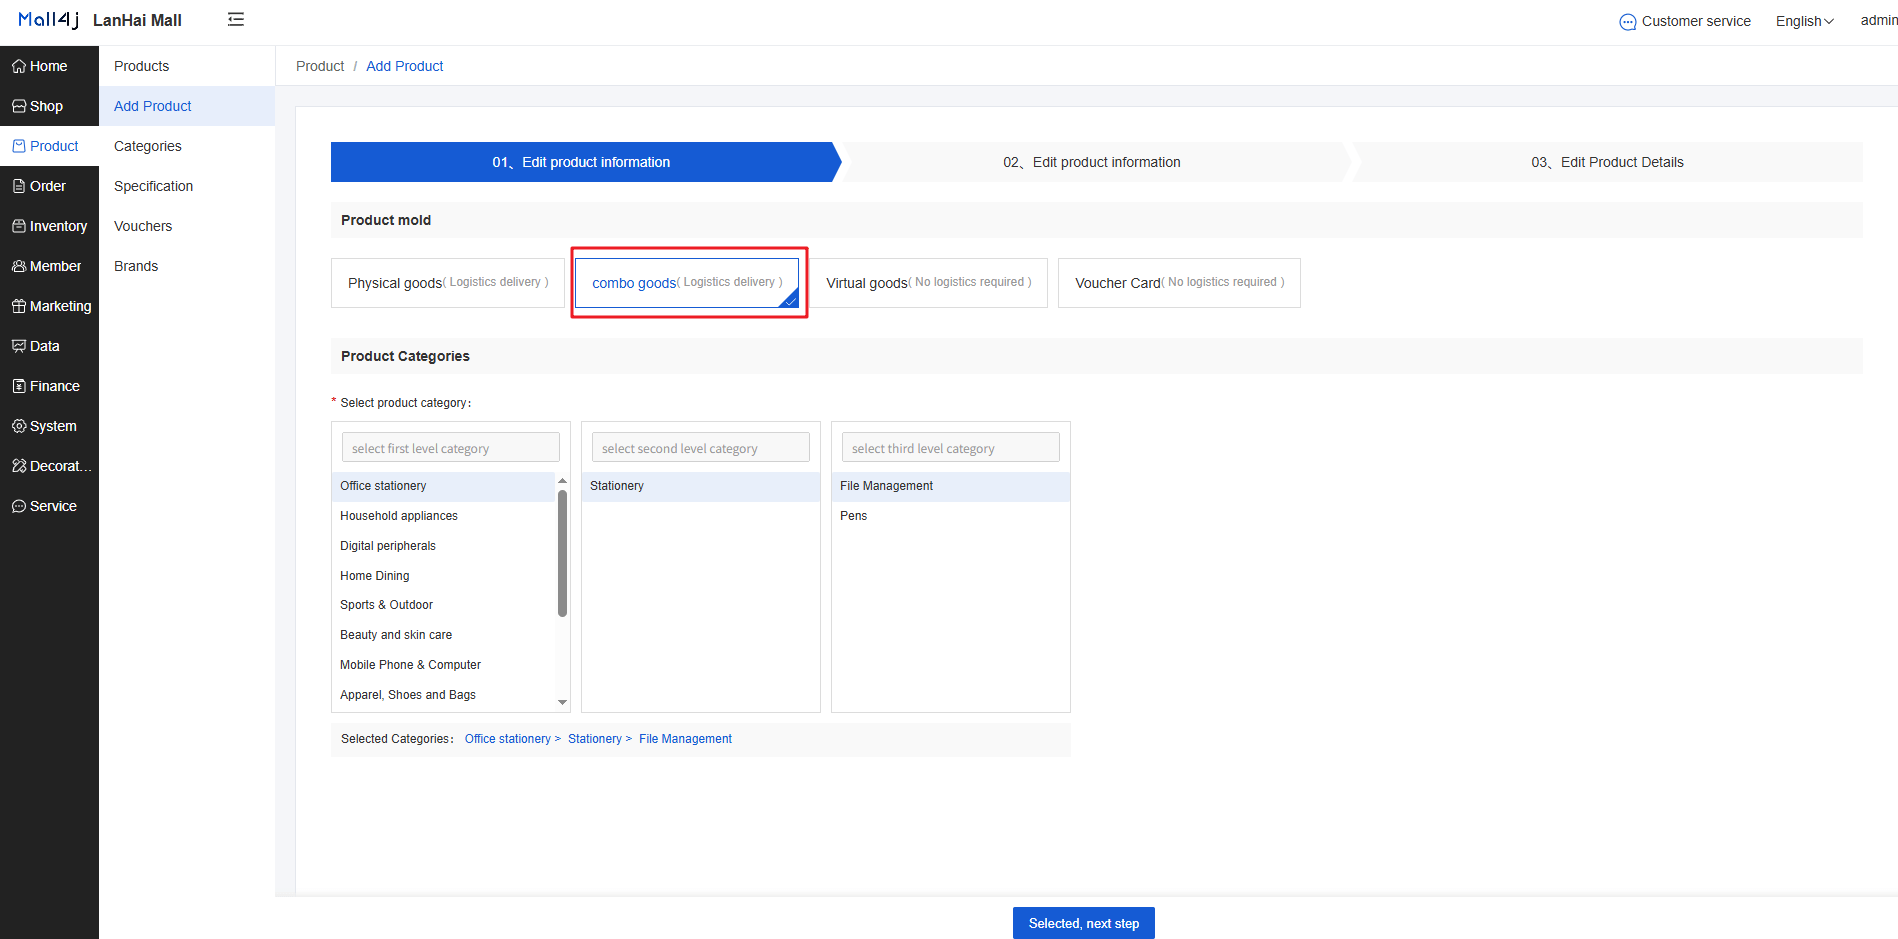Viewport: 1898px width, 939px height.
Task: Open Home from sidebar icon
Action: point(19,66)
